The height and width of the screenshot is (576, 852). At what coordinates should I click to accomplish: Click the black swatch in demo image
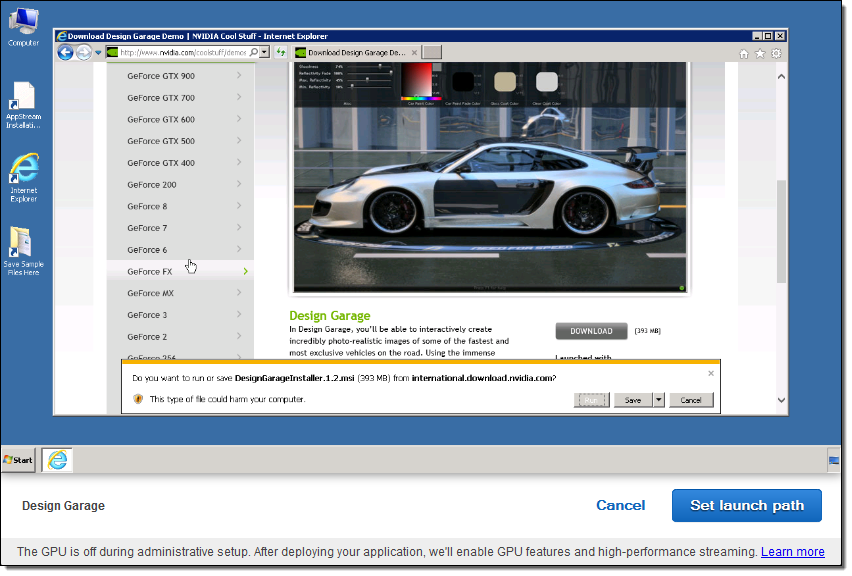pyautogui.click(x=463, y=82)
